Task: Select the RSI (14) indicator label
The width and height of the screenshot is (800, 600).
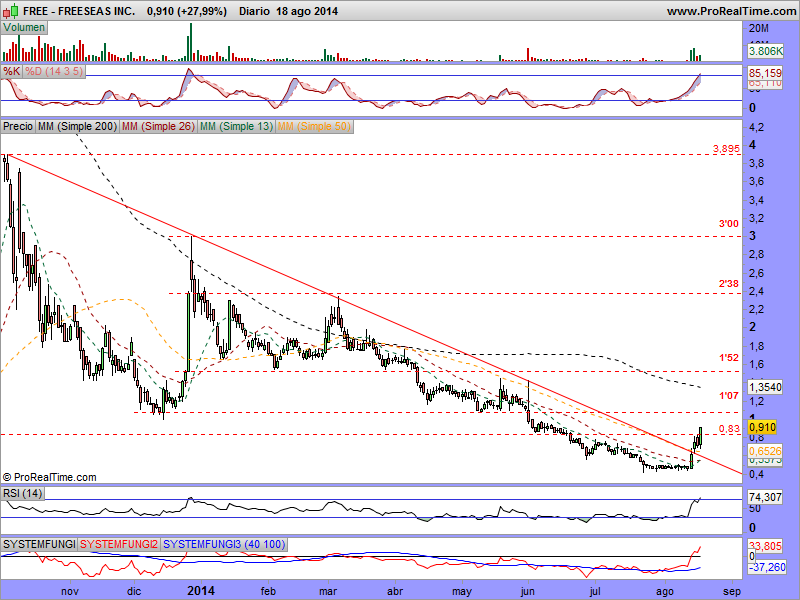Action: click(22, 493)
